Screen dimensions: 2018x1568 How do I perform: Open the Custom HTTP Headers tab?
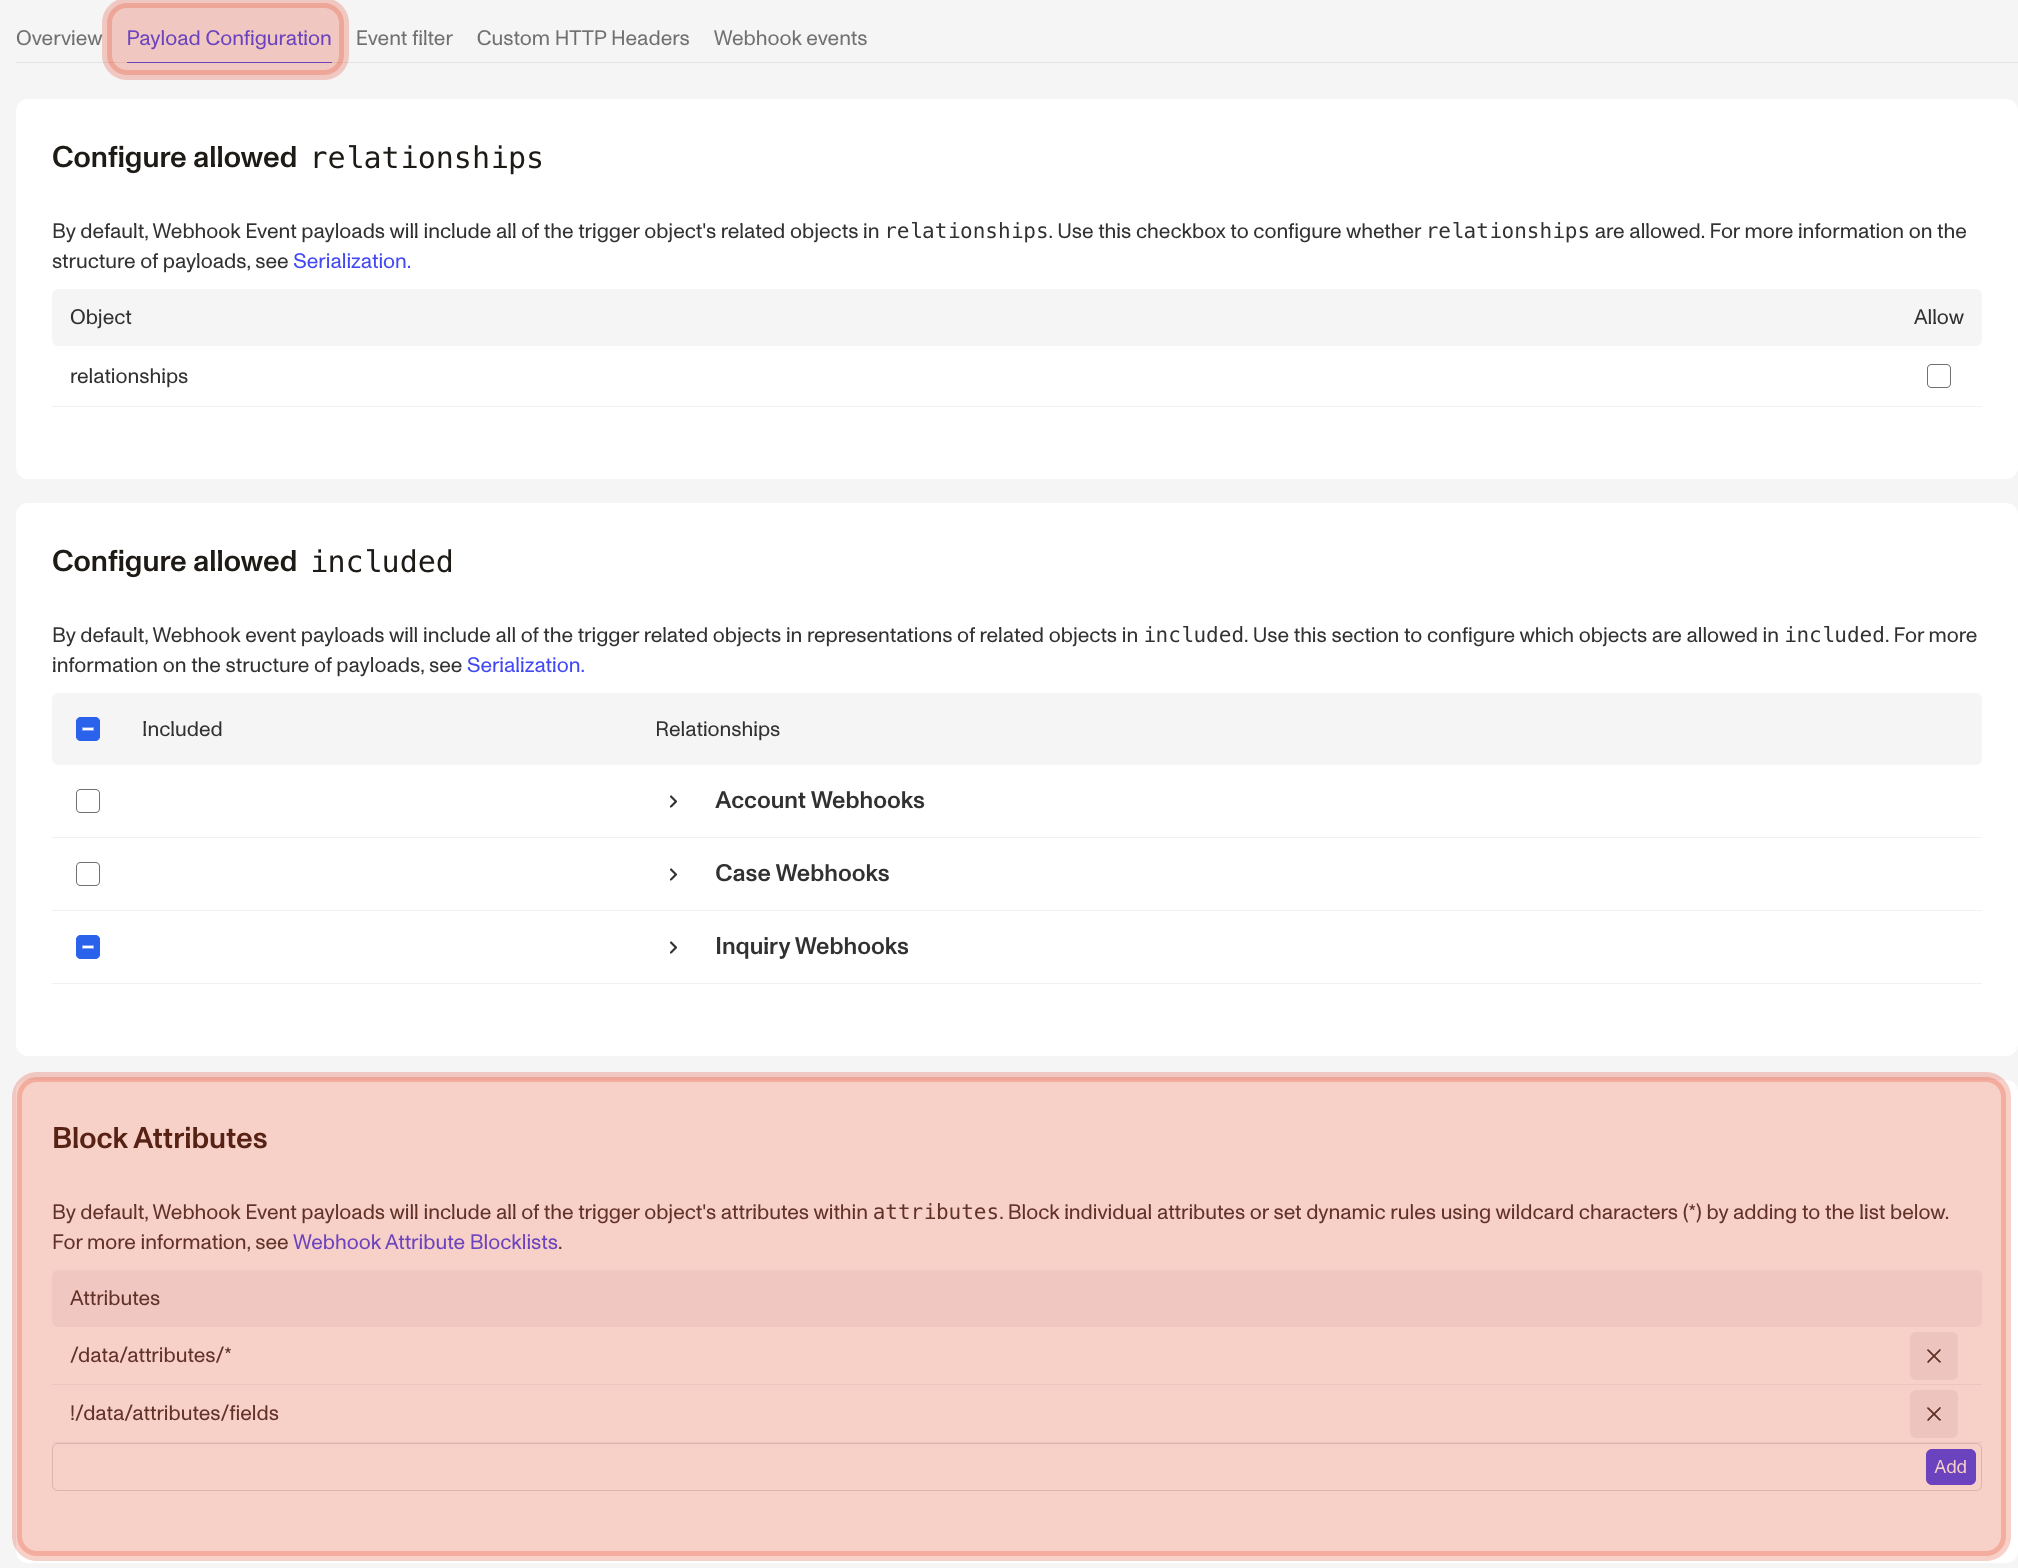point(583,38)
